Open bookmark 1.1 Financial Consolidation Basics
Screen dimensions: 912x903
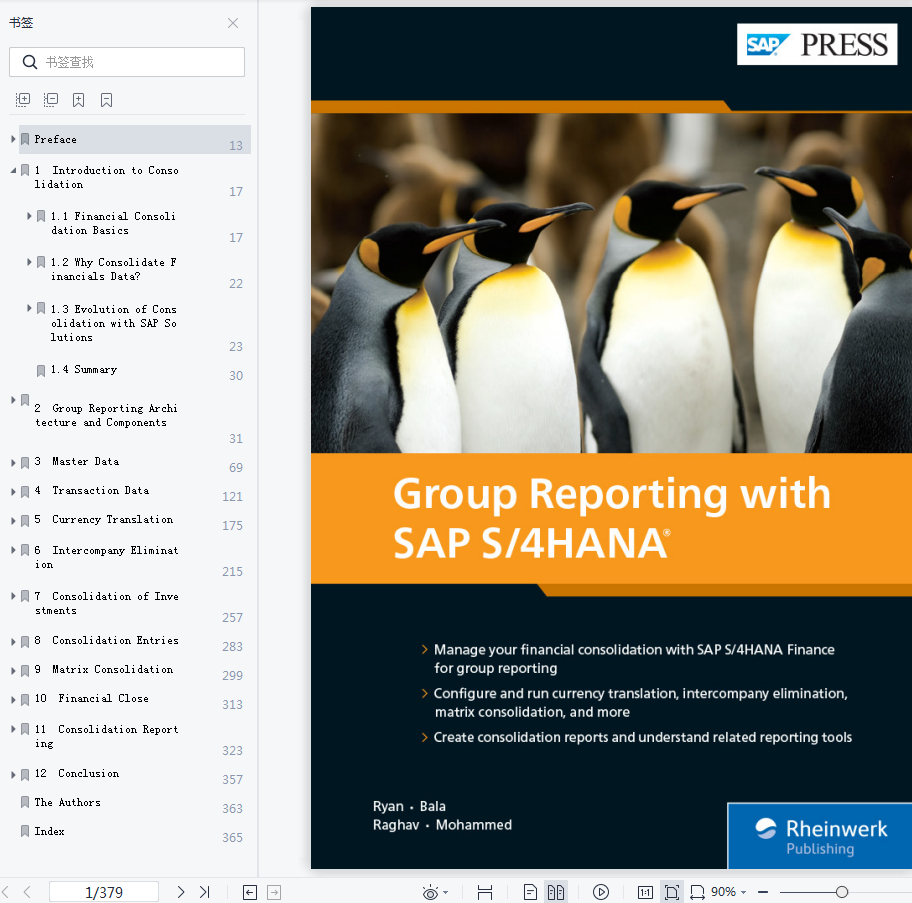tap(113, 223)
